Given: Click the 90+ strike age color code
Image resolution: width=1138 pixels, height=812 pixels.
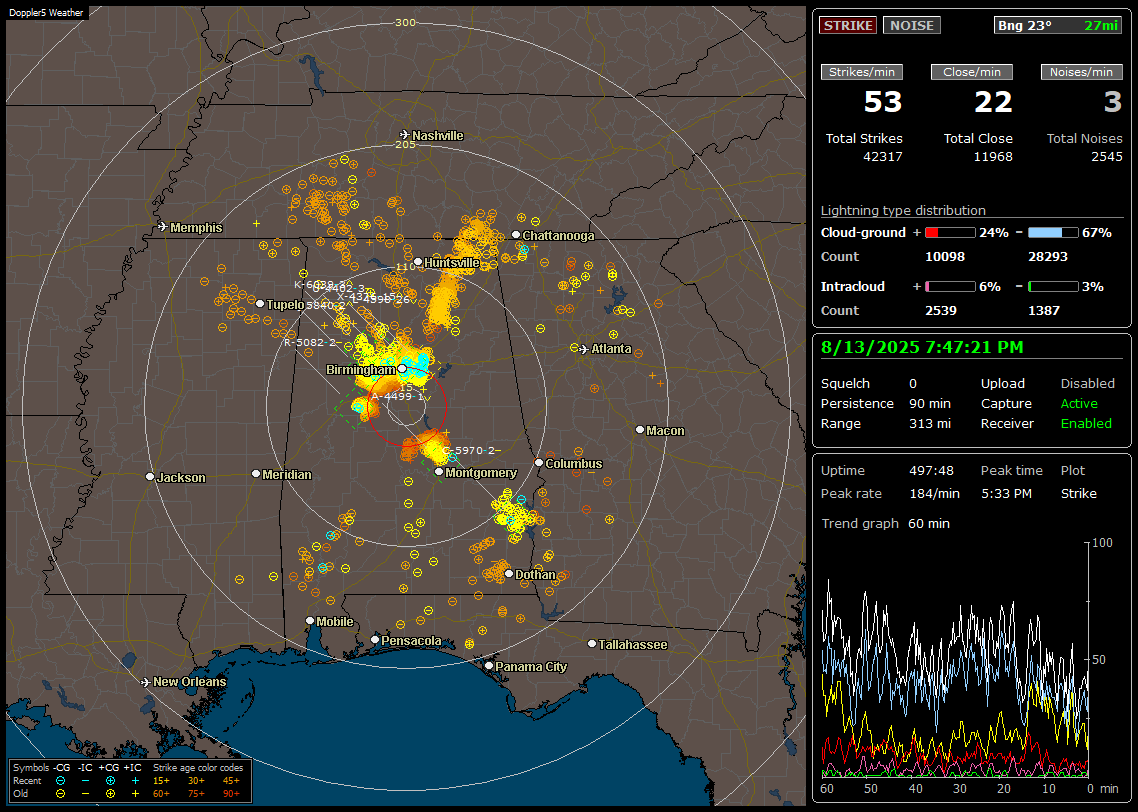Looking at the screenshot, I should pyautogui.click(x=232, y=794).
